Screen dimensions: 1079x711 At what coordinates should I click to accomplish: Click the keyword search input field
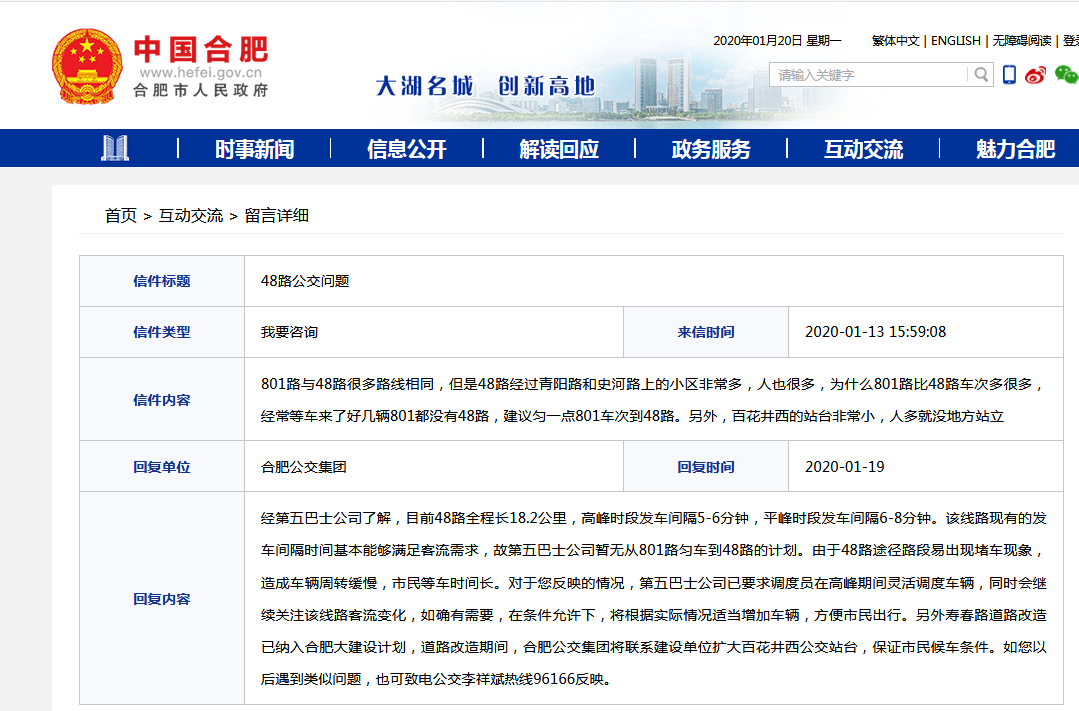[868, 74]
